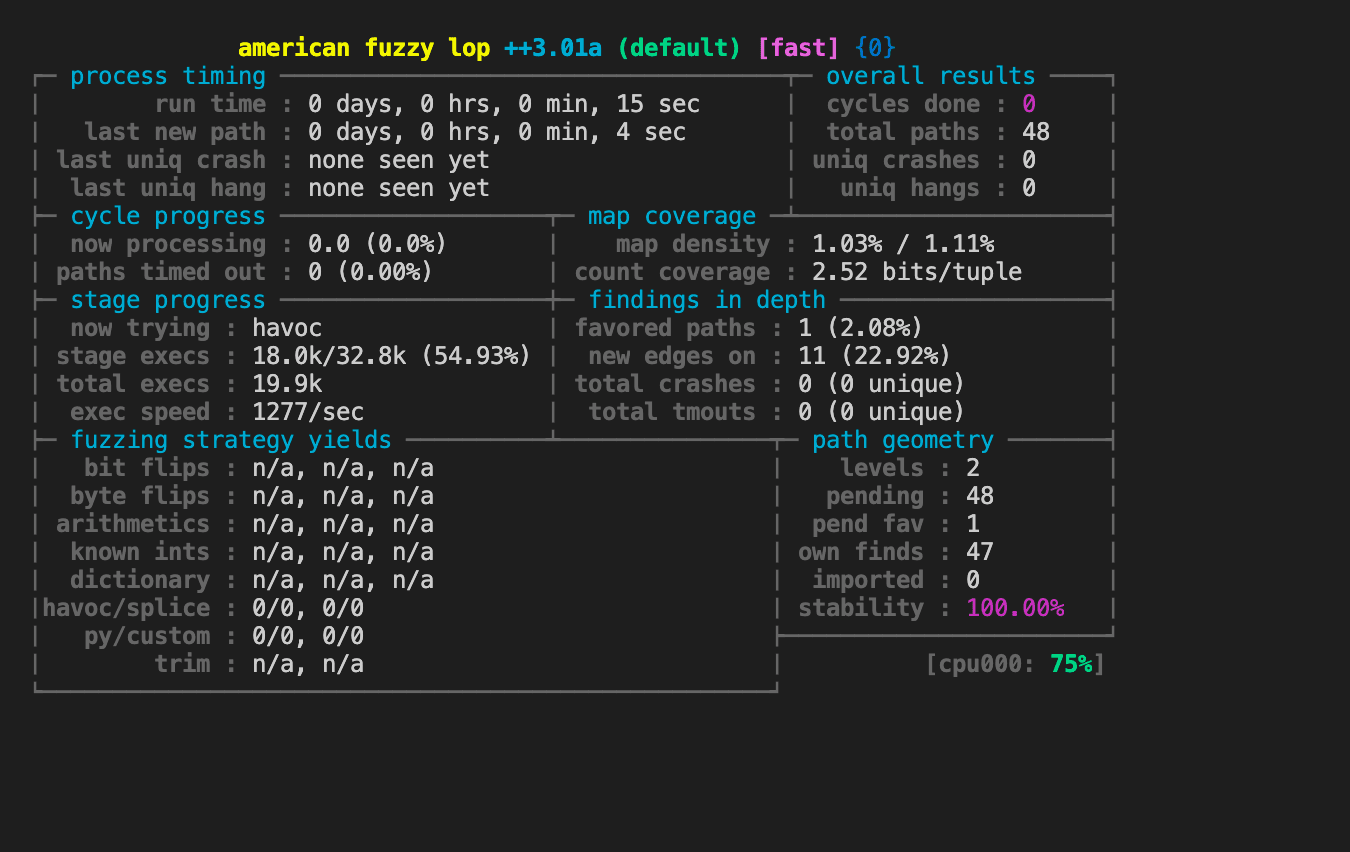Click levels value 2
The height and width of the screenshot is (852, 1350).
point(973,468)
